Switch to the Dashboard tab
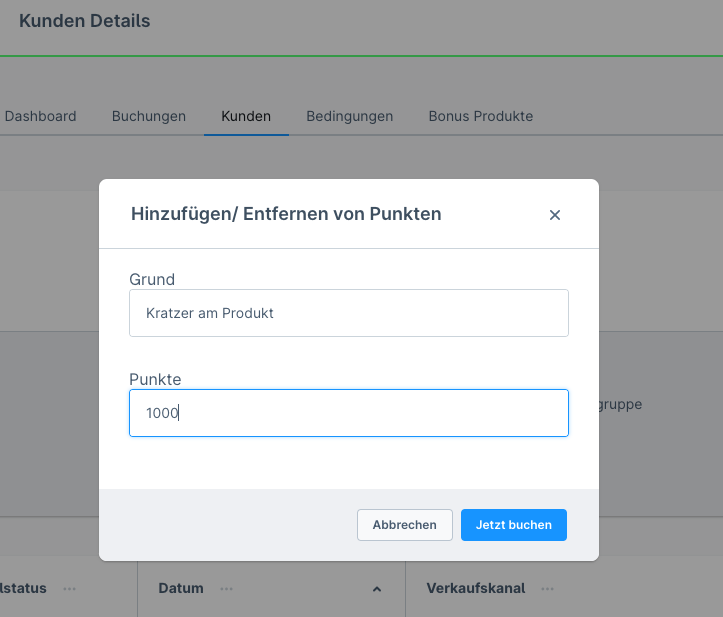The image size is (723, 617). click(x=40, y=116)
